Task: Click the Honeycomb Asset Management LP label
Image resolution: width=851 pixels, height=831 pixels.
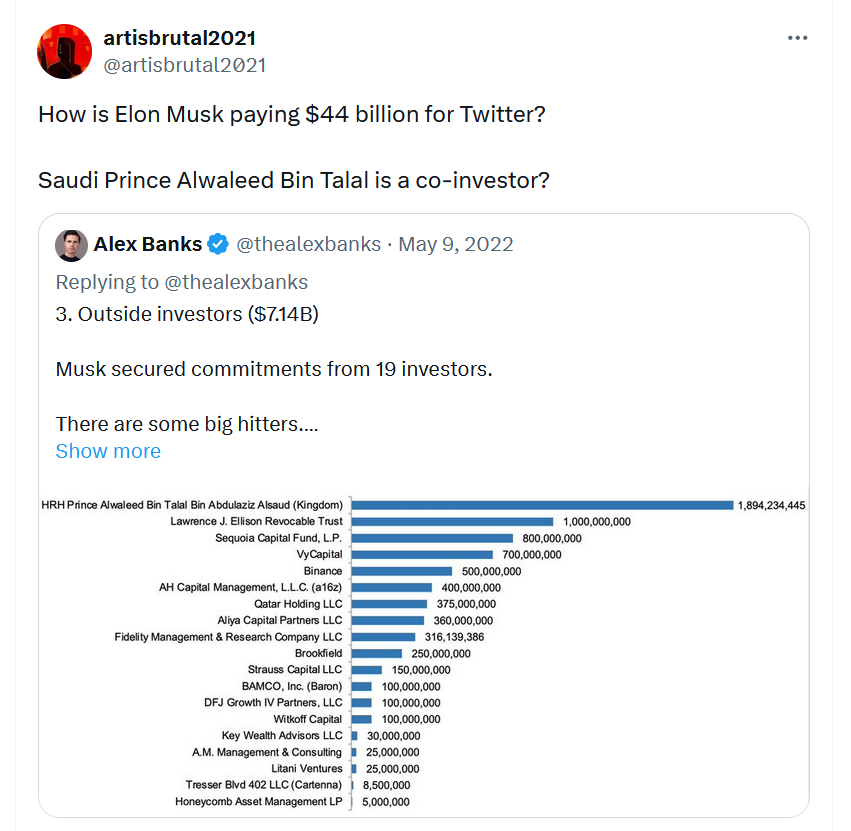Action: tap(259, 802)
